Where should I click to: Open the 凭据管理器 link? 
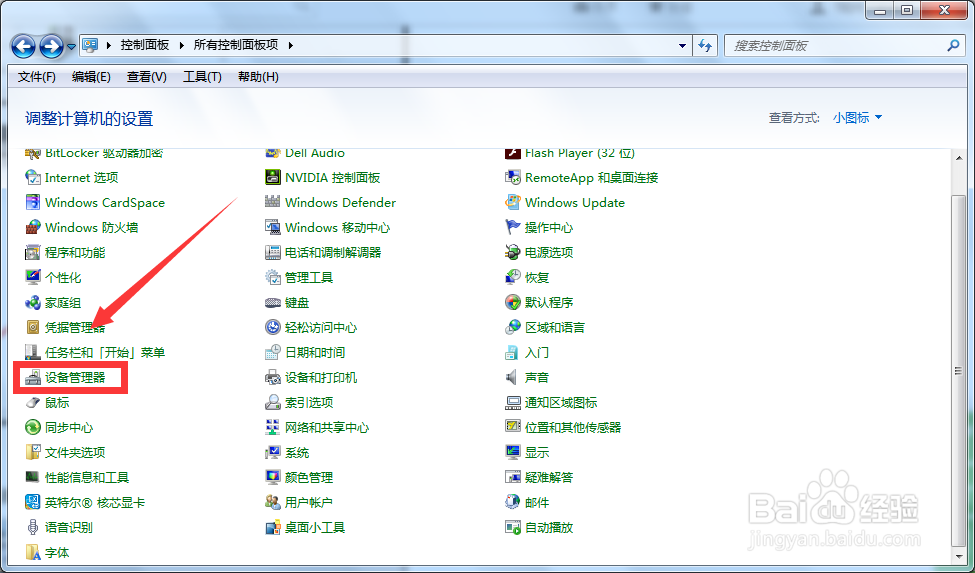[75, 328]
